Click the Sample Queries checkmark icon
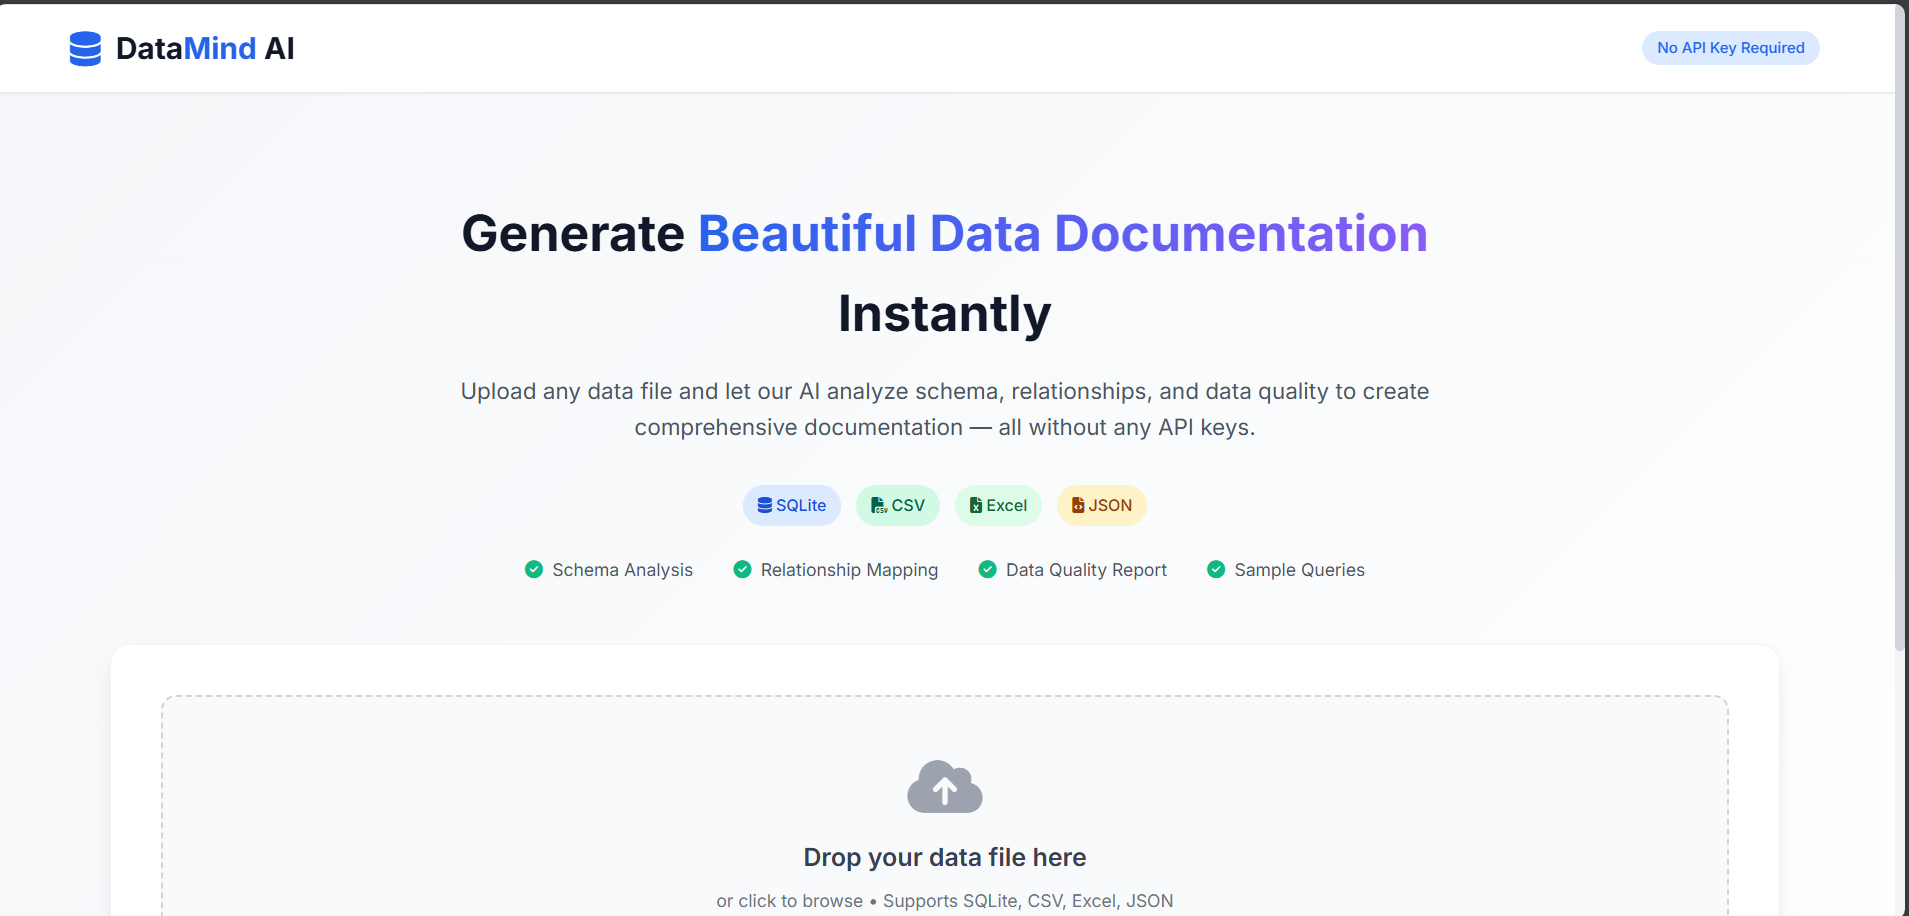The width and height of the screenshot is (1909, 916). 1216,569
